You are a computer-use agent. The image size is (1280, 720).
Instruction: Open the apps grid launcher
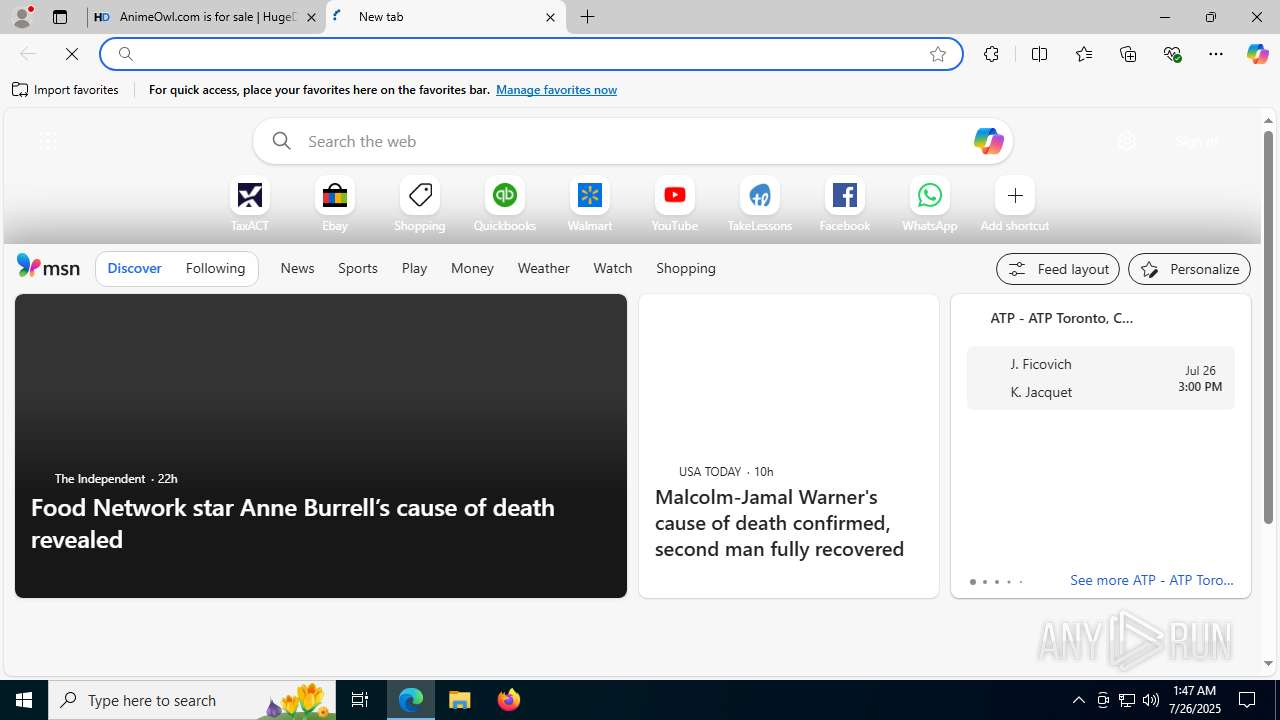point(47,141)
